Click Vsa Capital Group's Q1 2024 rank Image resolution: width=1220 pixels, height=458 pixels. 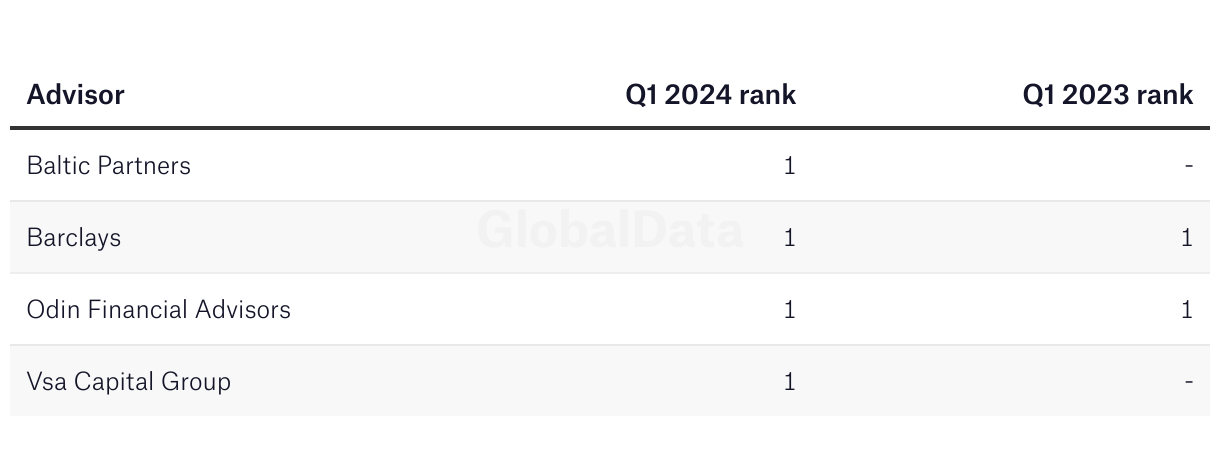(789, 381)
